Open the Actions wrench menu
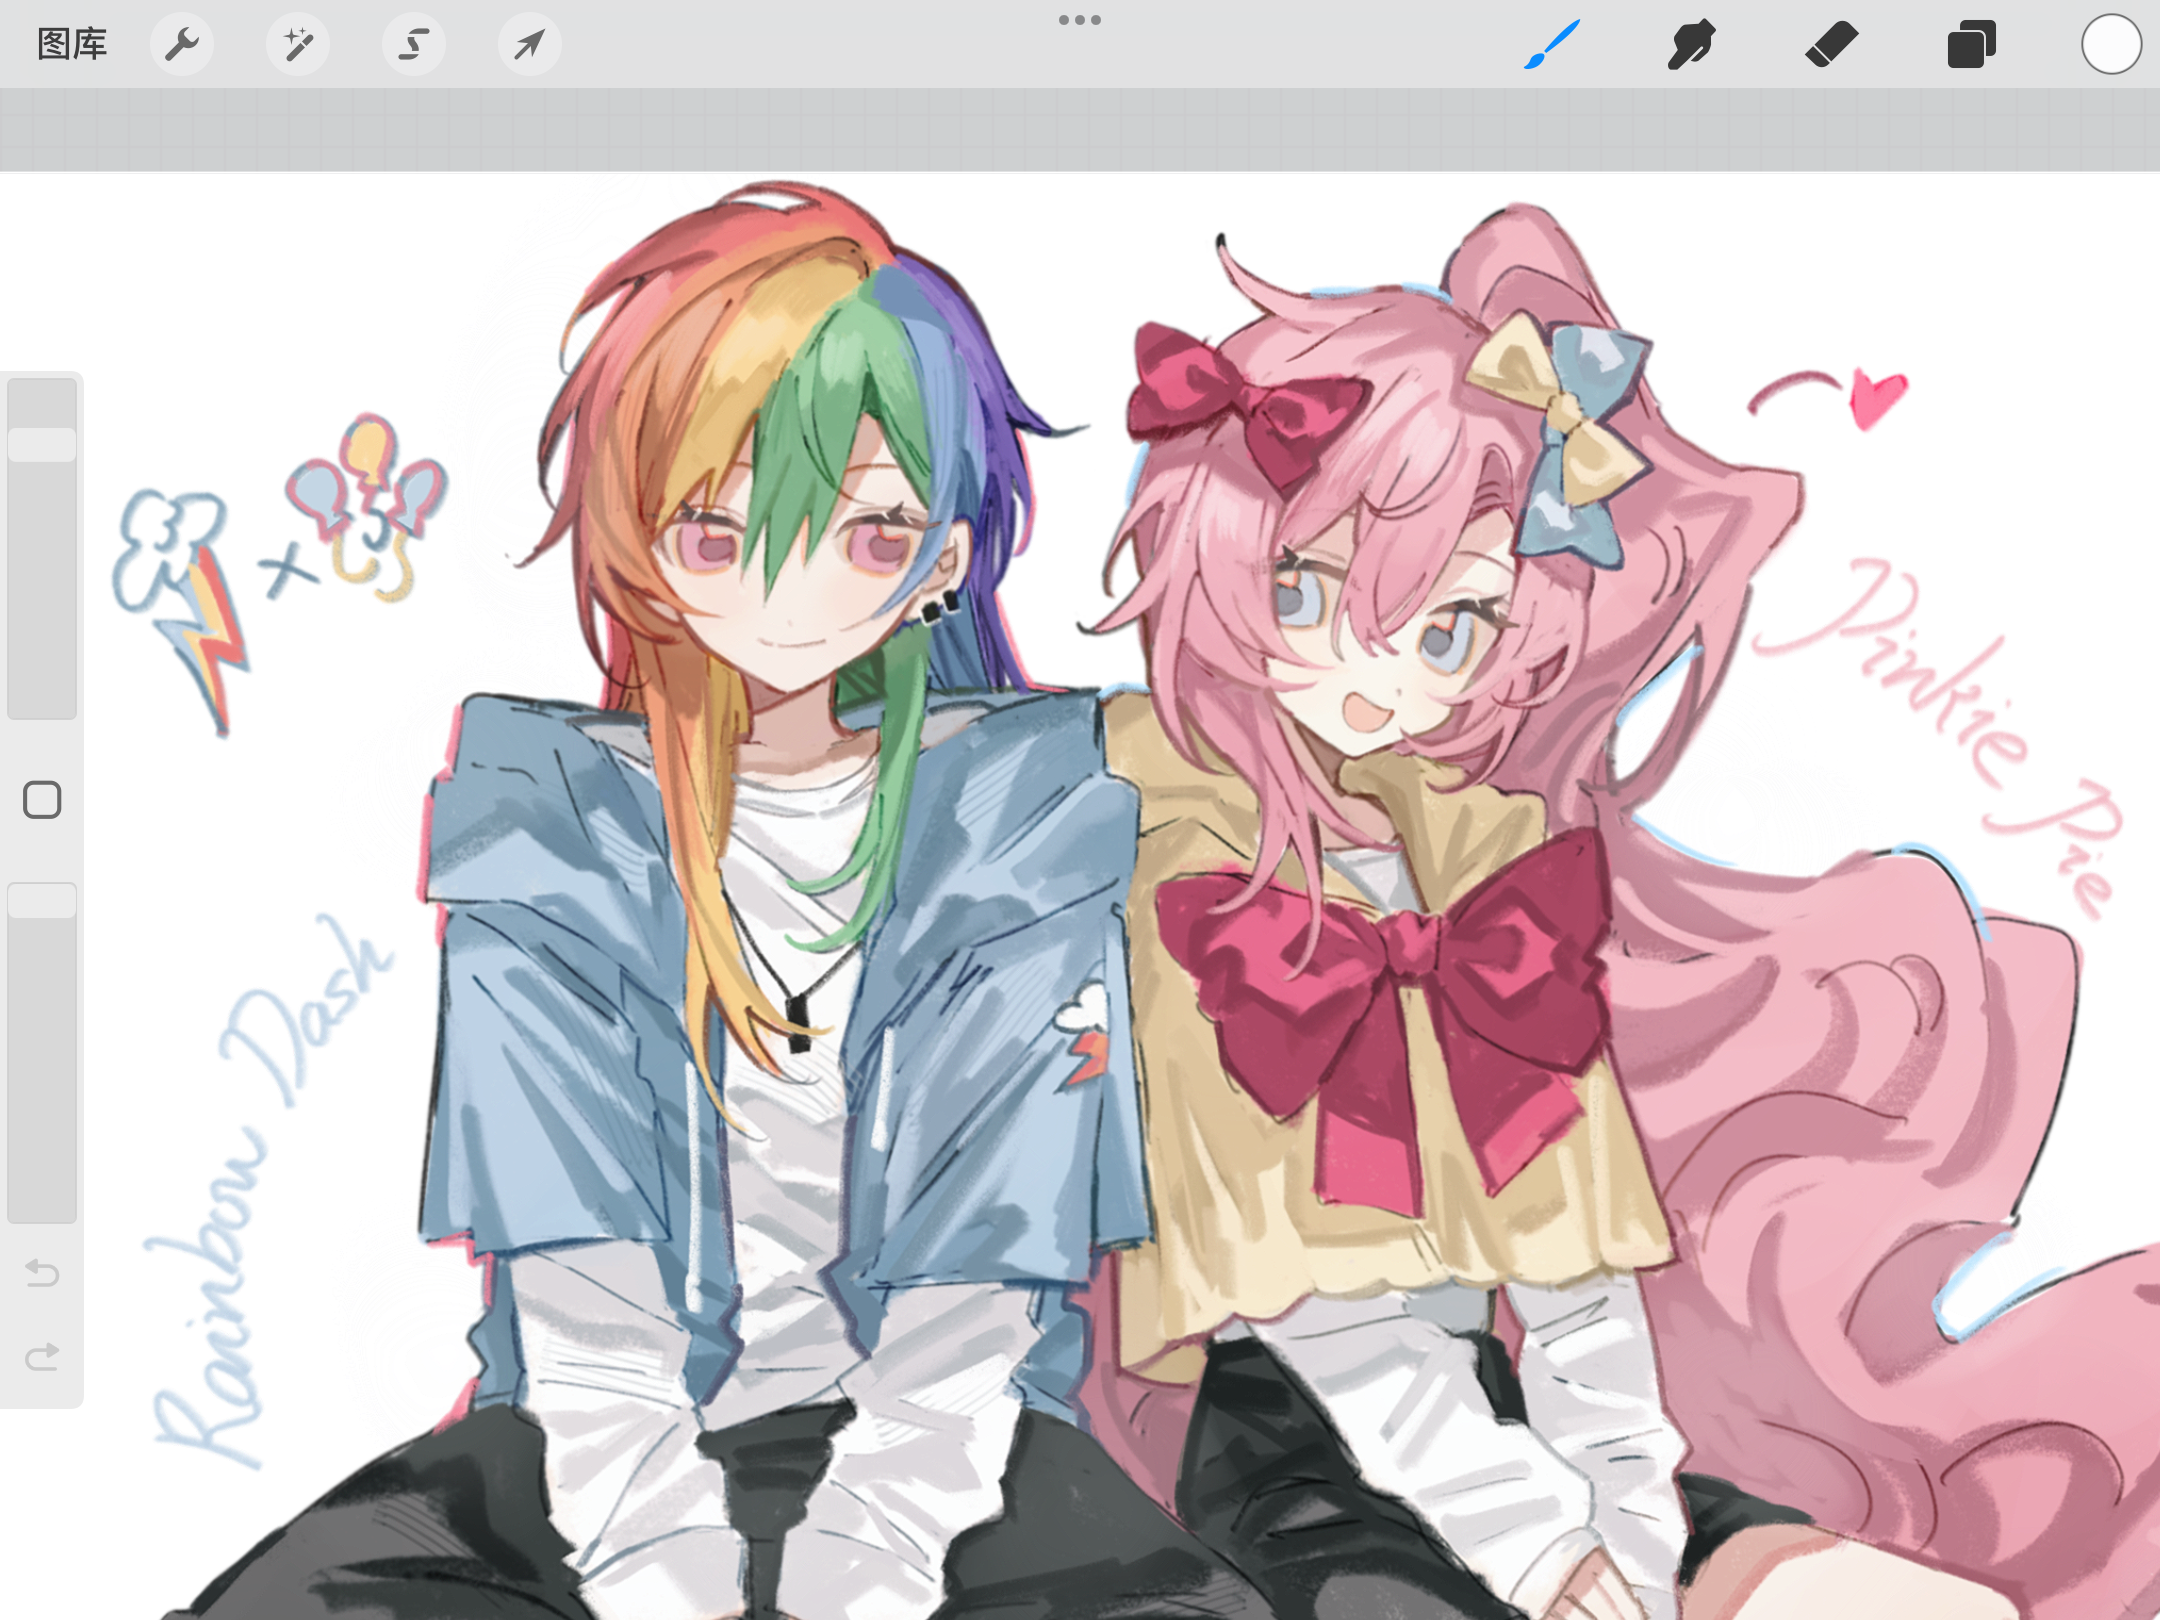 (182, 44)
